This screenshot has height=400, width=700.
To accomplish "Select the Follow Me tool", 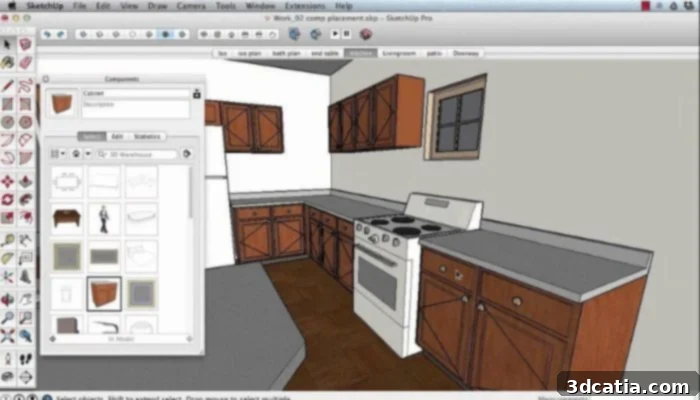I will point(25,200).
